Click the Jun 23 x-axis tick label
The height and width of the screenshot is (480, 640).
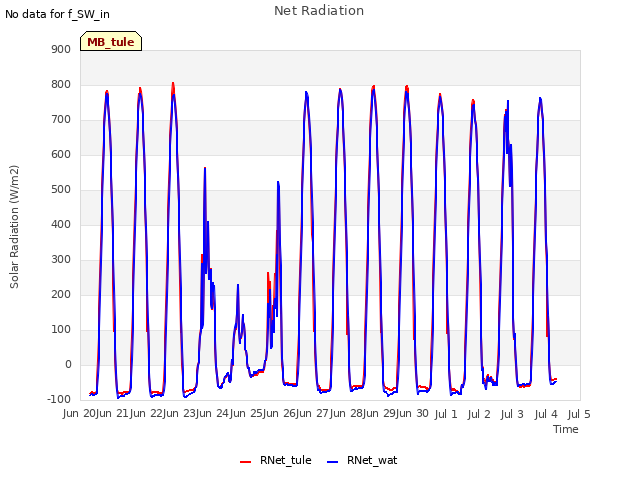[179, 414]
